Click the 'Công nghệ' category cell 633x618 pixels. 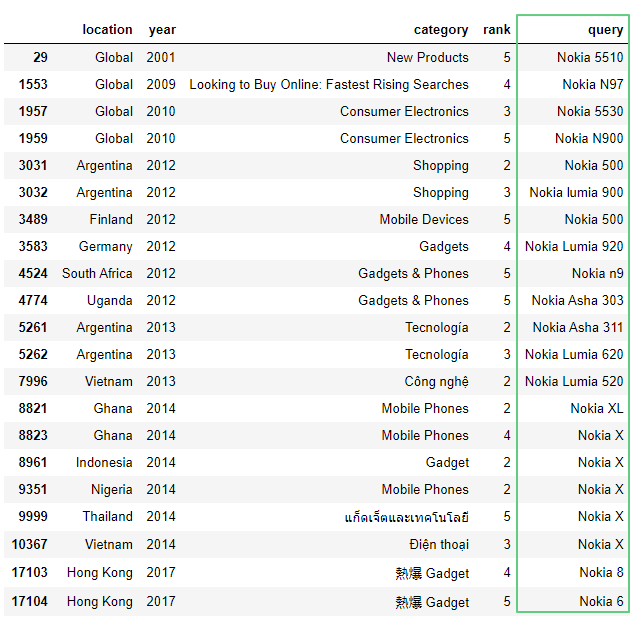point(436,382)
